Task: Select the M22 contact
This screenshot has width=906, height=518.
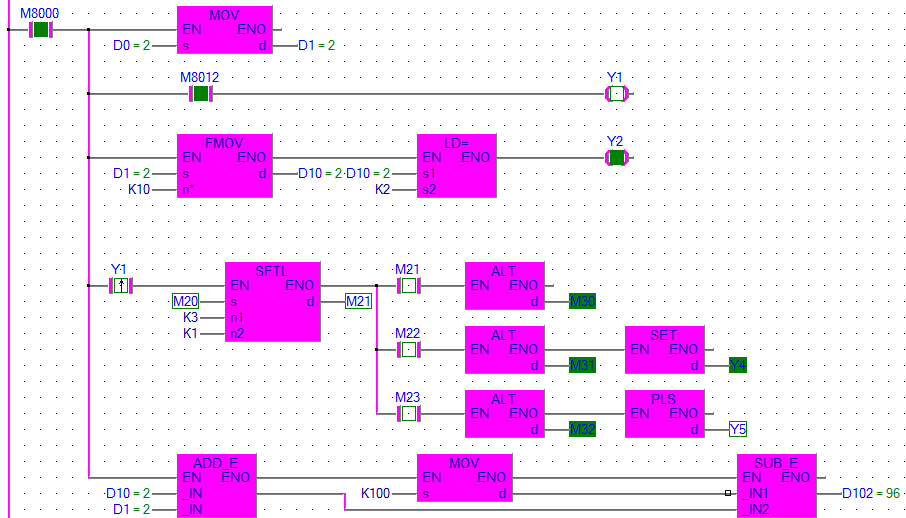Action: click(x=408, y=350)
